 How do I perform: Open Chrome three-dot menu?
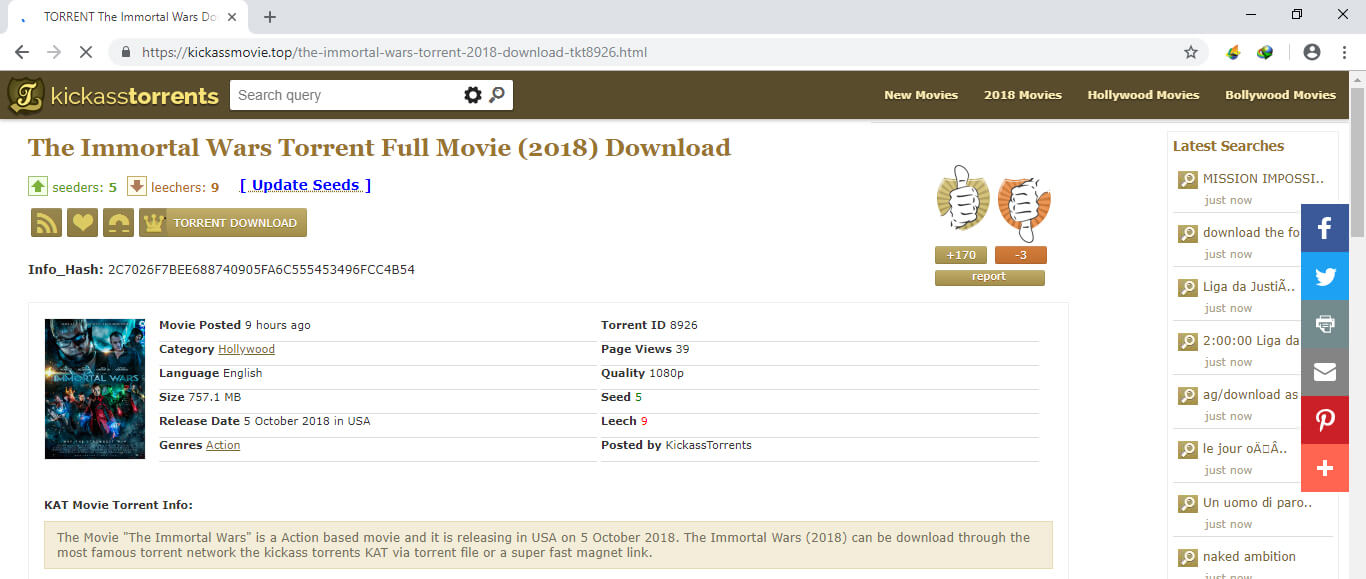[1343, 52]
